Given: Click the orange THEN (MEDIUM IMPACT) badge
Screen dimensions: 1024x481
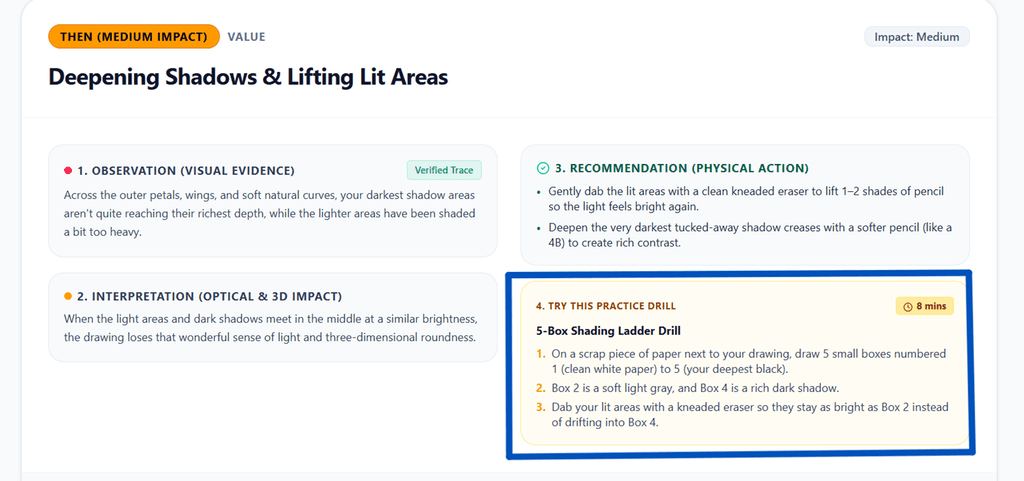Looking at the screenshot, I should click(x=134, y=37).
